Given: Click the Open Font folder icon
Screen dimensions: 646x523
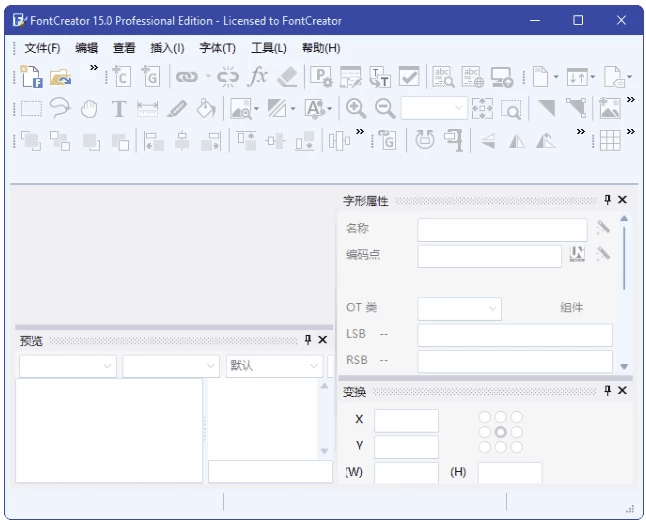Looking at the screenshot, I should [x=61, y=76].
